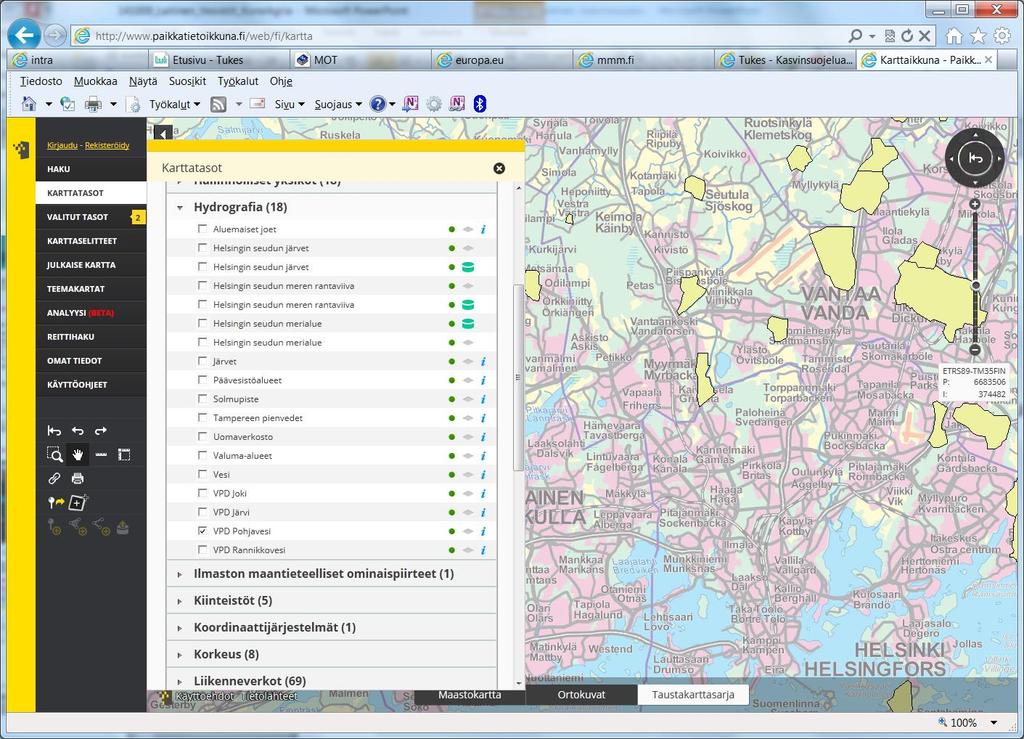Viewport: 1024px width, 739px height.
Task: Open the VALITUT TASOT sidebar item
Action: pyautogui.click(x=91, y=217)
